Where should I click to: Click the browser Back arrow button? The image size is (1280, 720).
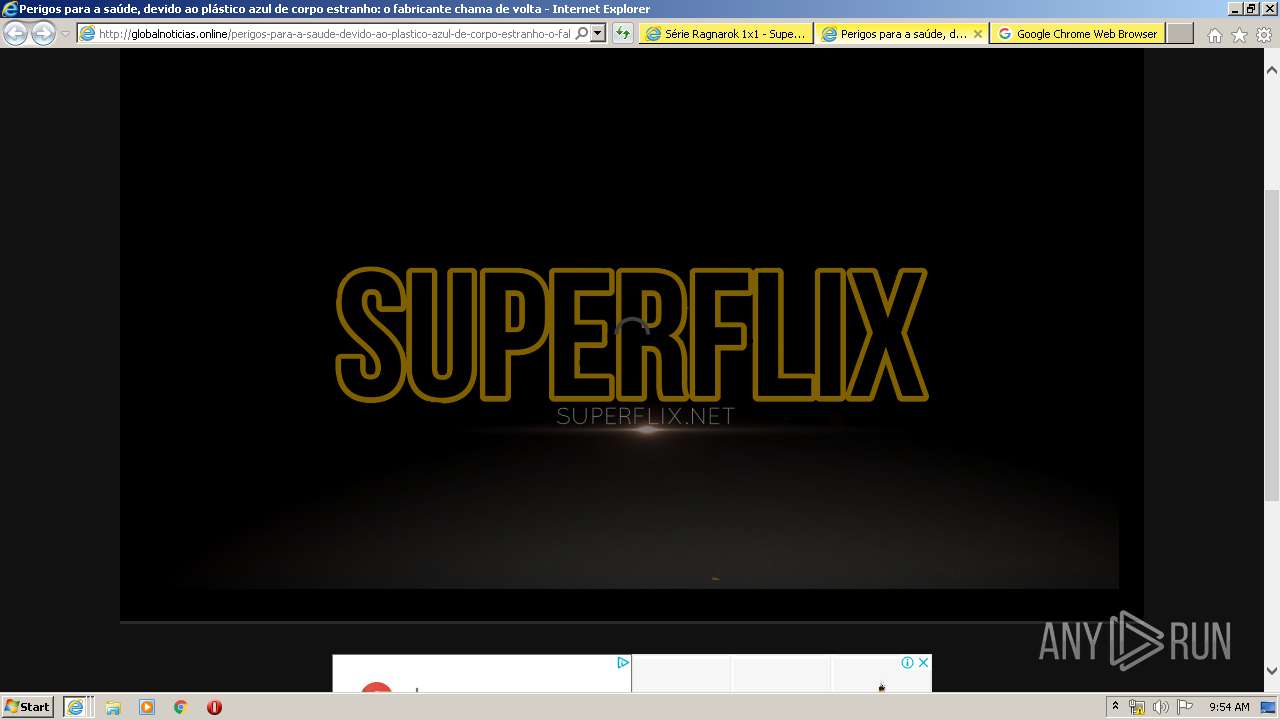16,33
